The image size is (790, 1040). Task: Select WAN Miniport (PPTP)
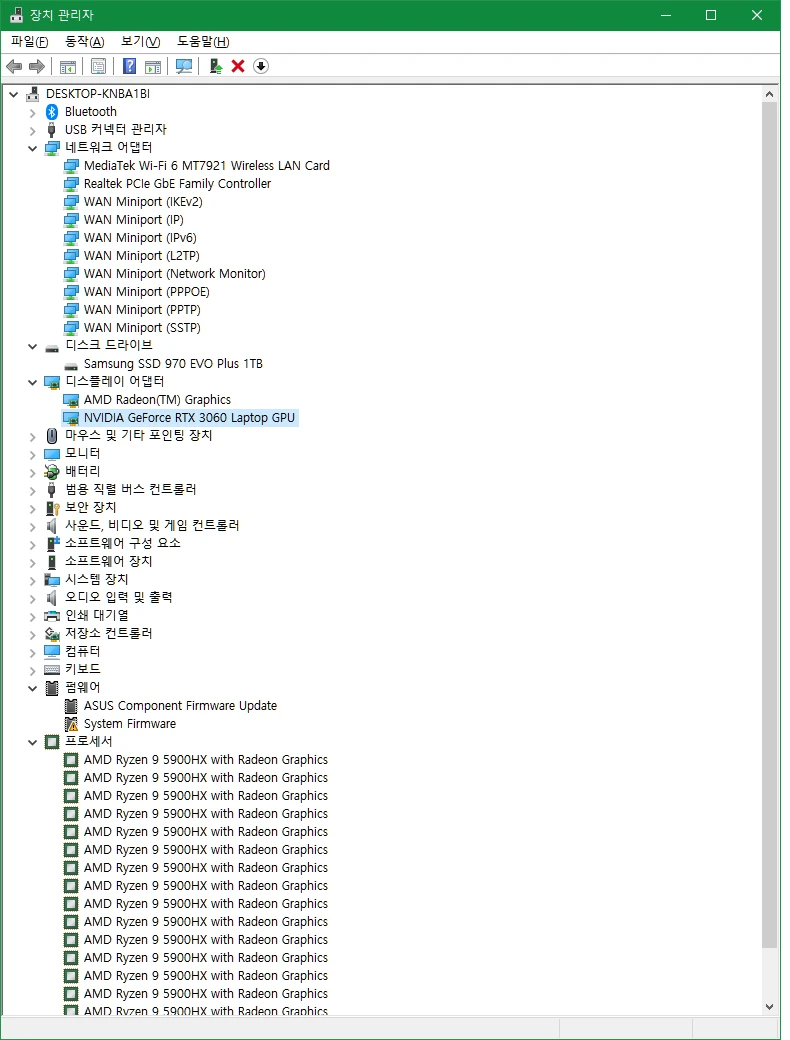point(142,310)
